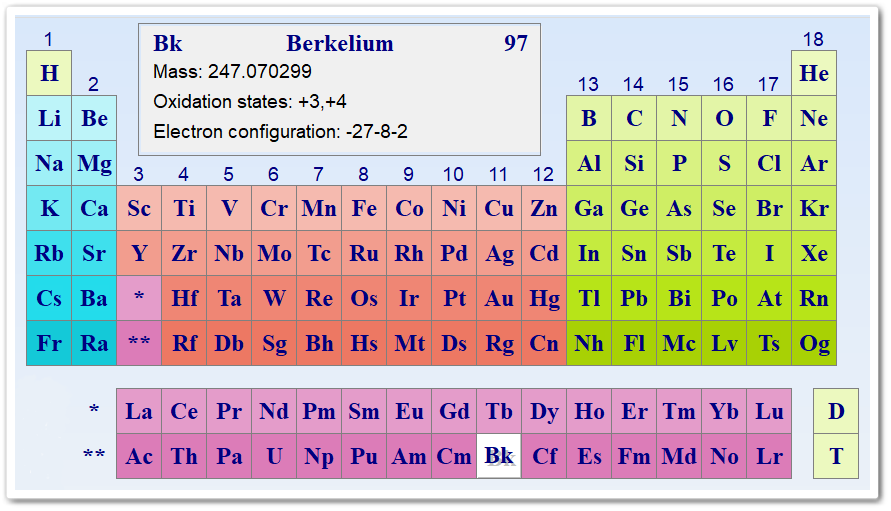The width and height of the screenshot is (891, 511).
Task: Click the Carbon (C) element cell
Action: click(634, 118)
